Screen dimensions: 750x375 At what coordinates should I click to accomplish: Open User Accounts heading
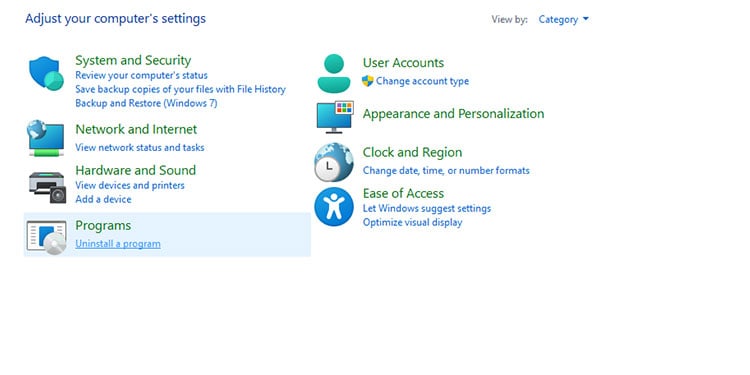403,63
